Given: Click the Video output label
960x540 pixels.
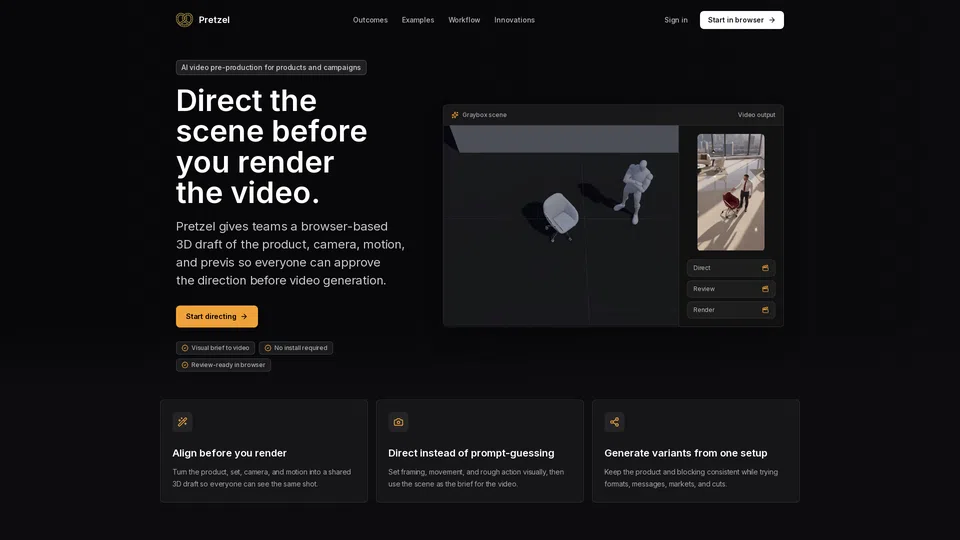Looking at the screenshot, I should 756,115.
